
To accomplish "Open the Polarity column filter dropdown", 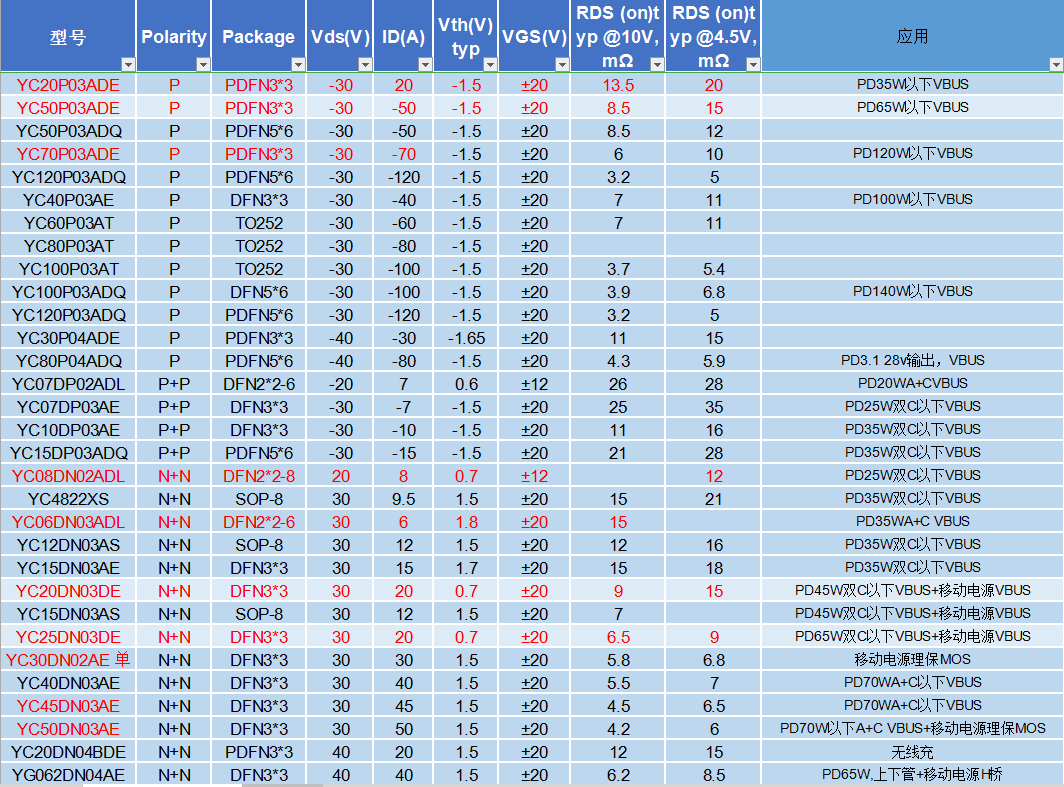I will [202, 64].
